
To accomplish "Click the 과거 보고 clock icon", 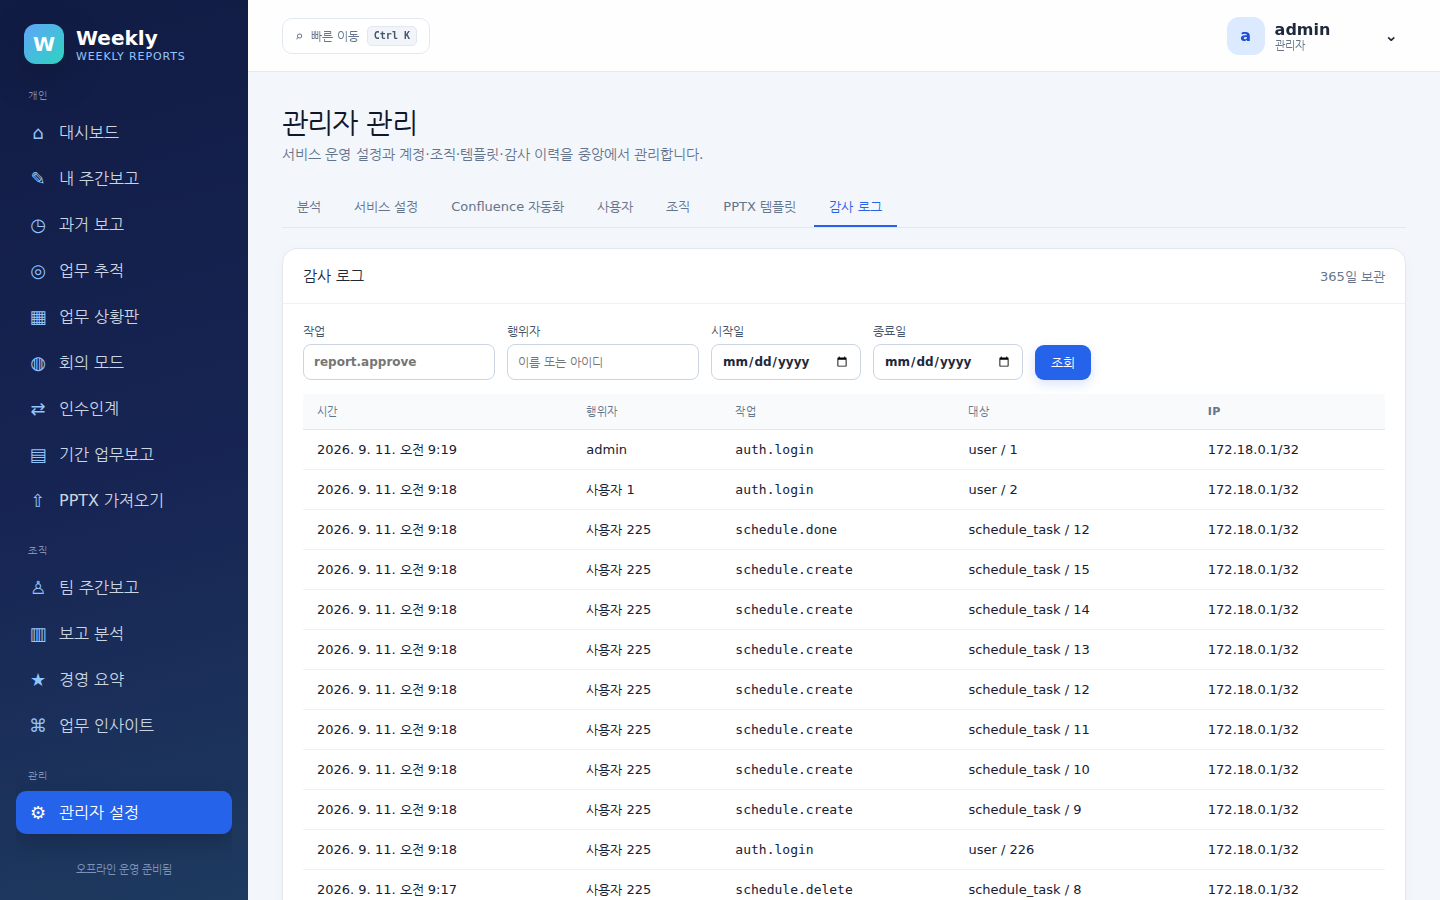I will (x=38, y=225).
